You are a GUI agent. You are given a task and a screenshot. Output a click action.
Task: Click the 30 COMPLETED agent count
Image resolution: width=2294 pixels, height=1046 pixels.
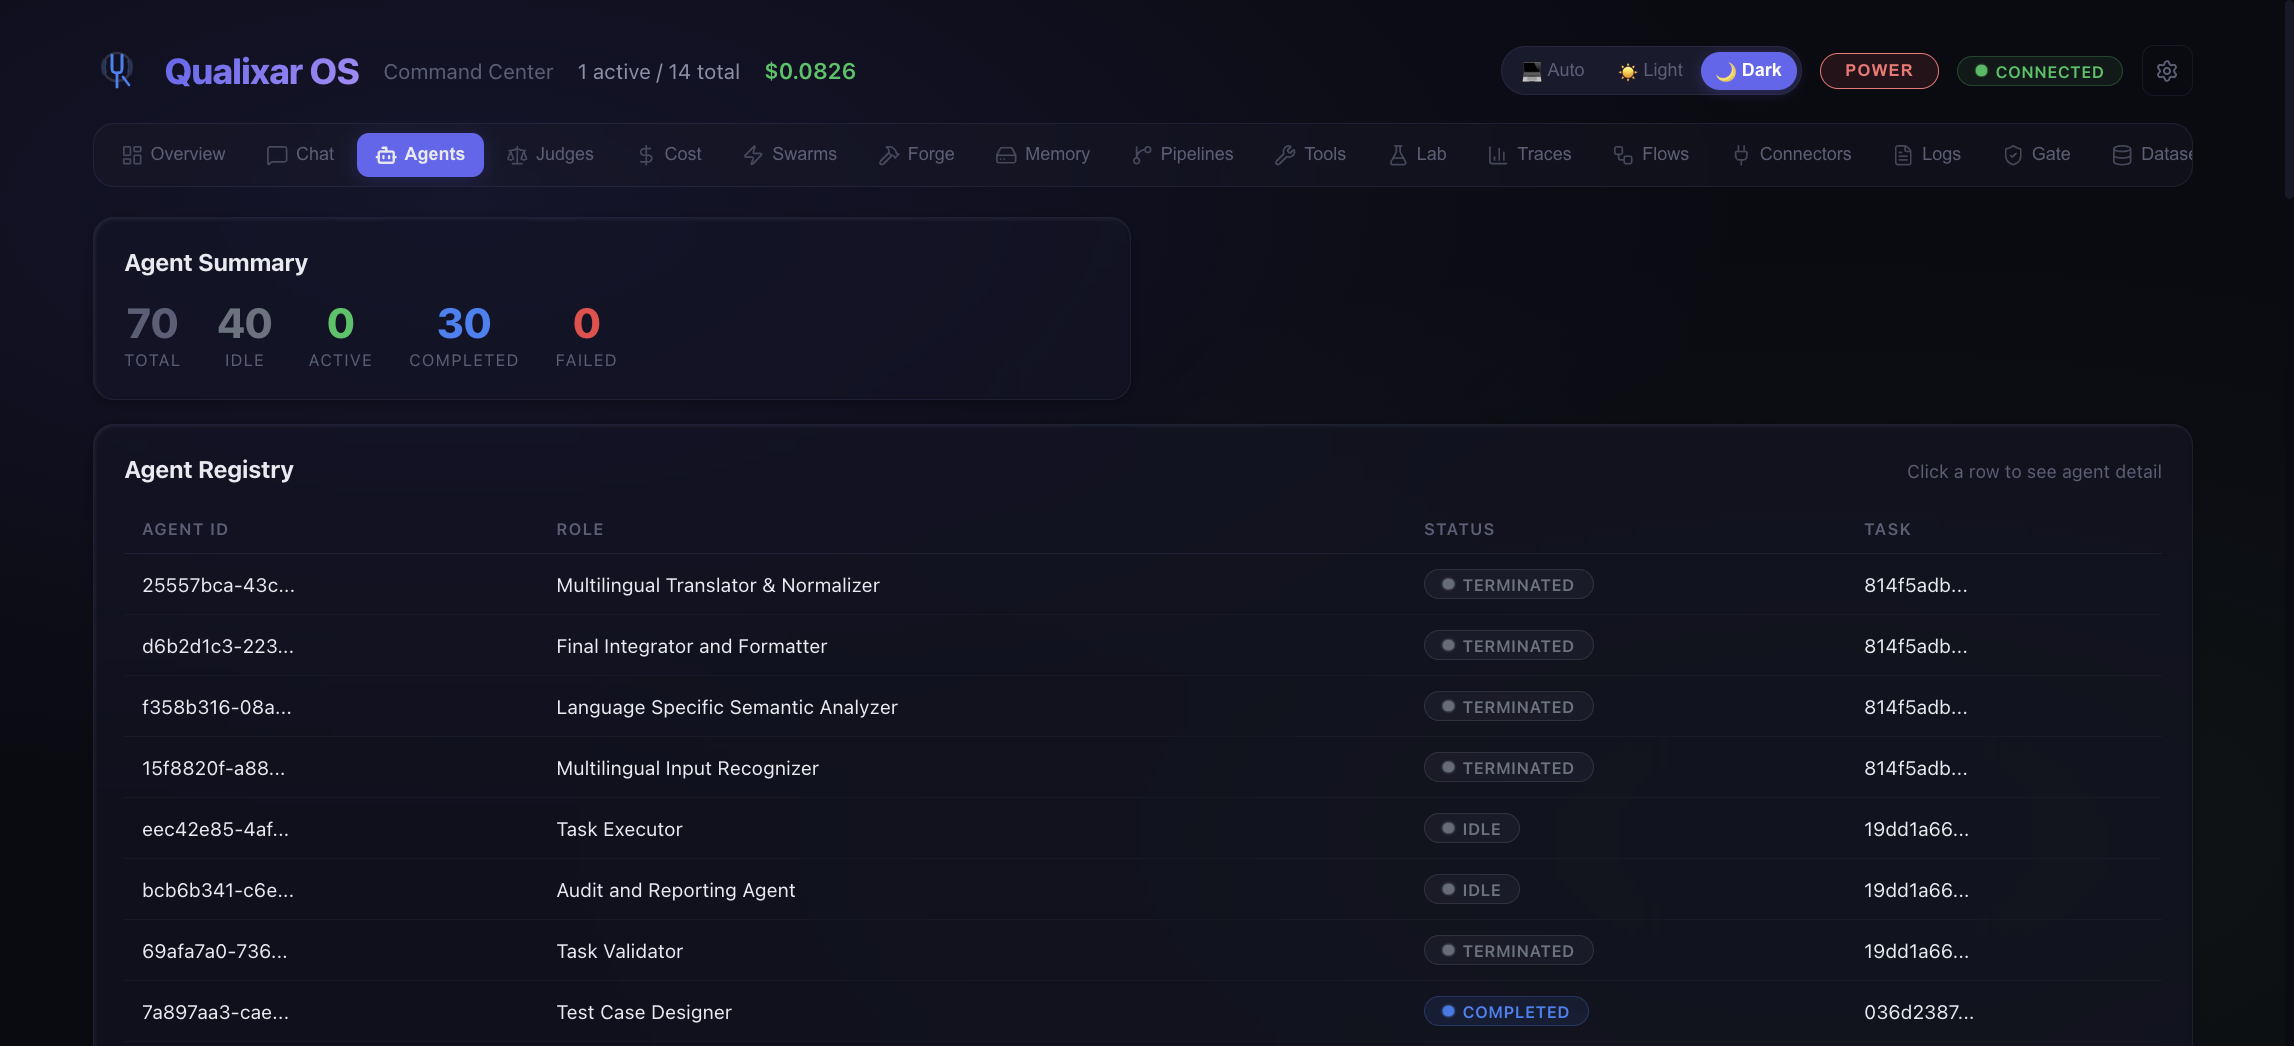pyautogui.click(x=464, y=337)
